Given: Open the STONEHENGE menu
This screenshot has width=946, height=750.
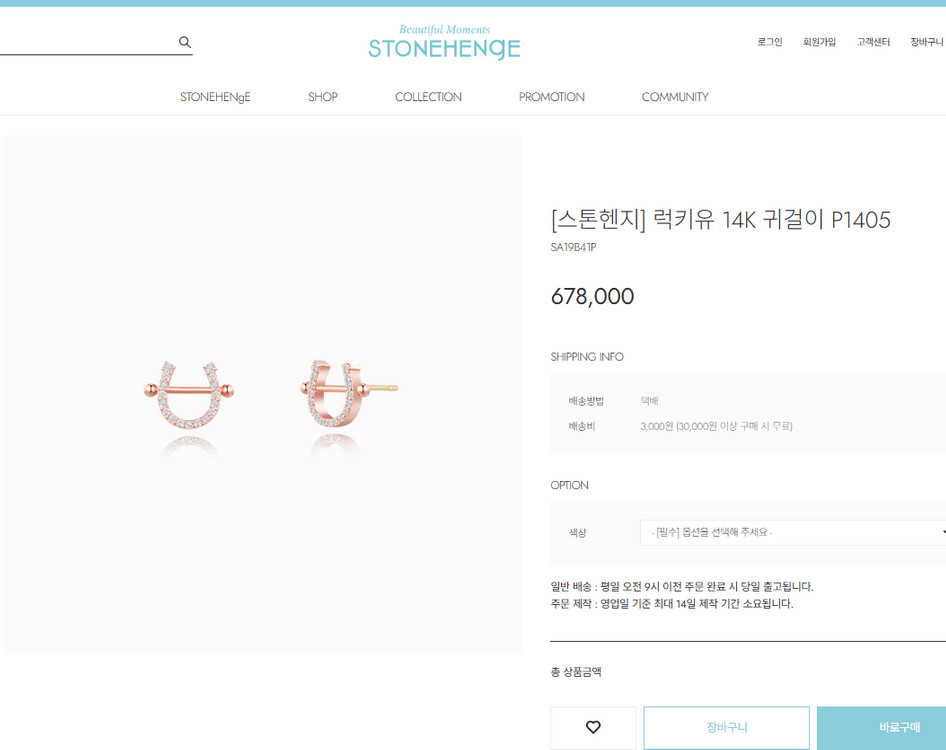Looking at the screenshot, I should [215, 97].
